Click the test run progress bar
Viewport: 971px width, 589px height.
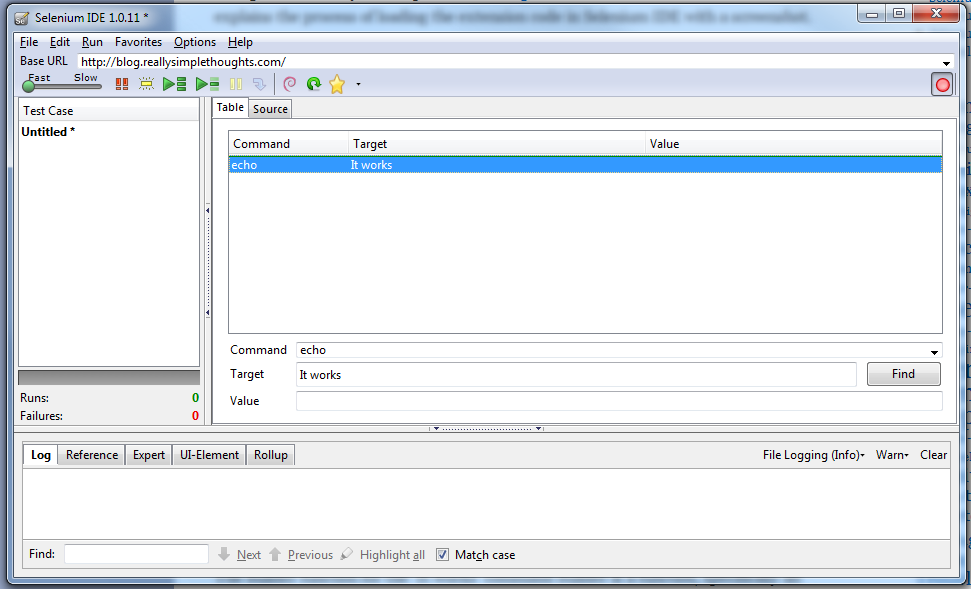(x=109, y=378)
